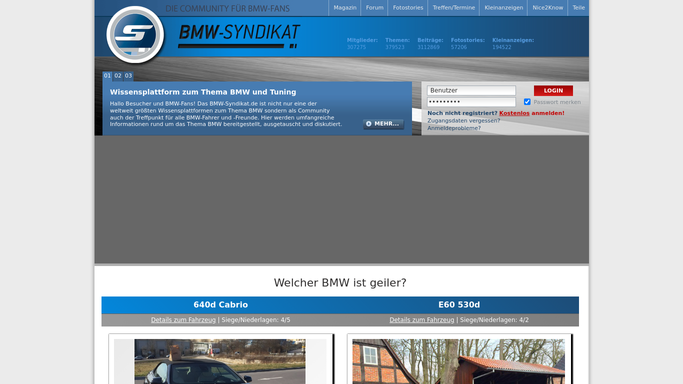Click the 640d Cabrio heading

click(221, 305)
